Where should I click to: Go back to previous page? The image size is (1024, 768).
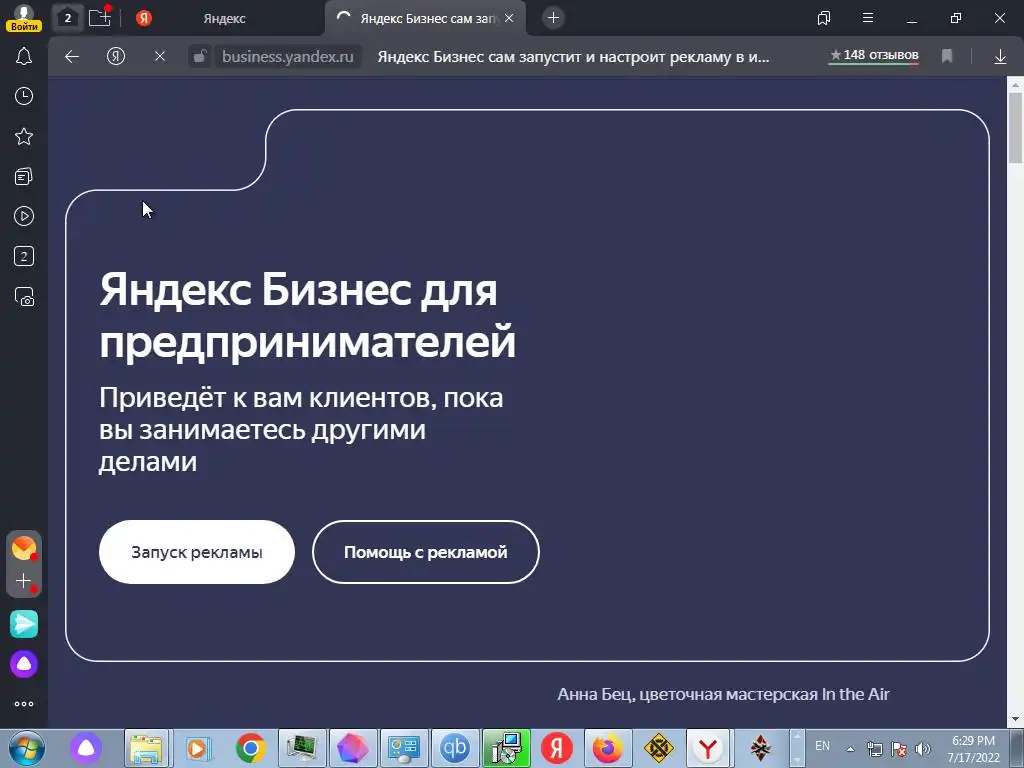(72, 57)
